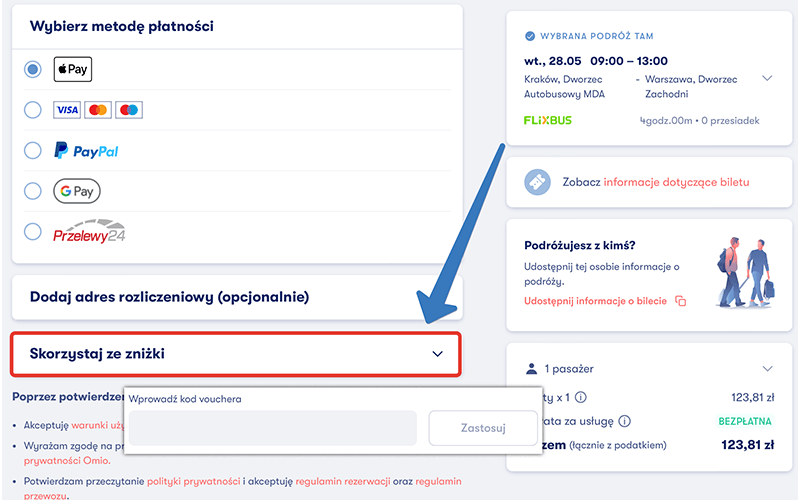Select the Apple Pay radio button
This screenshot has height=500, width=800.
(x=33, y=69)
